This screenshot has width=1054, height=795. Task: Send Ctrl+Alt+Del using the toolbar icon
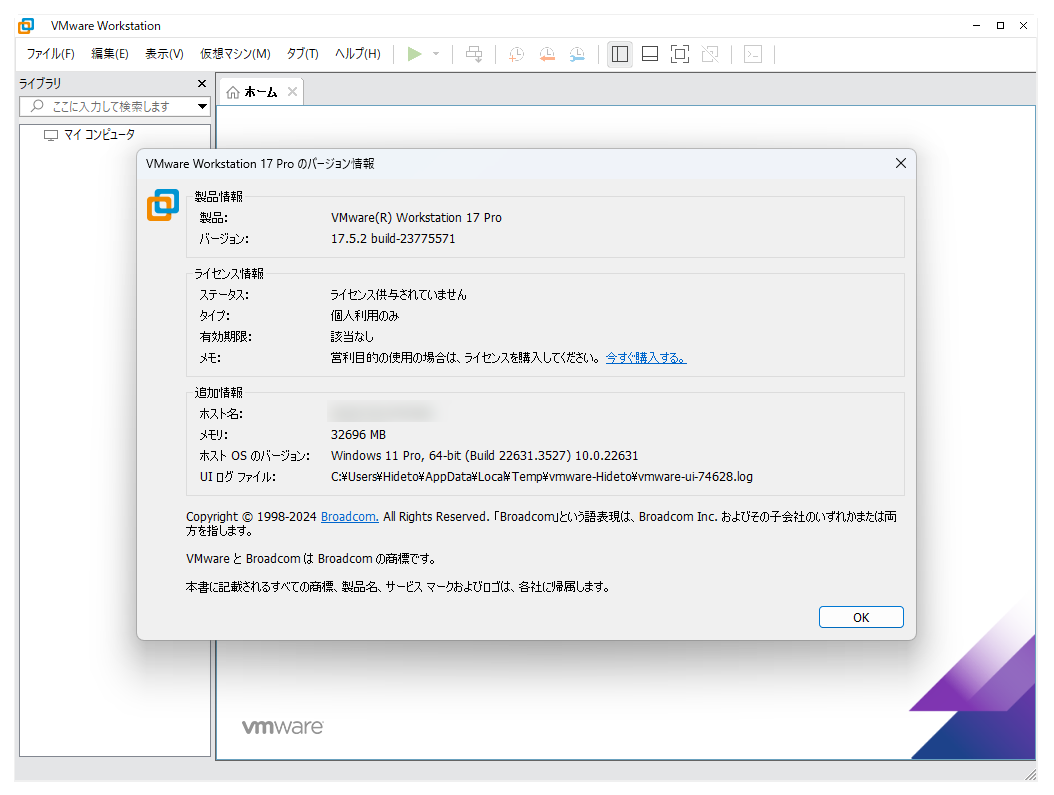click(x=474, y=54)
